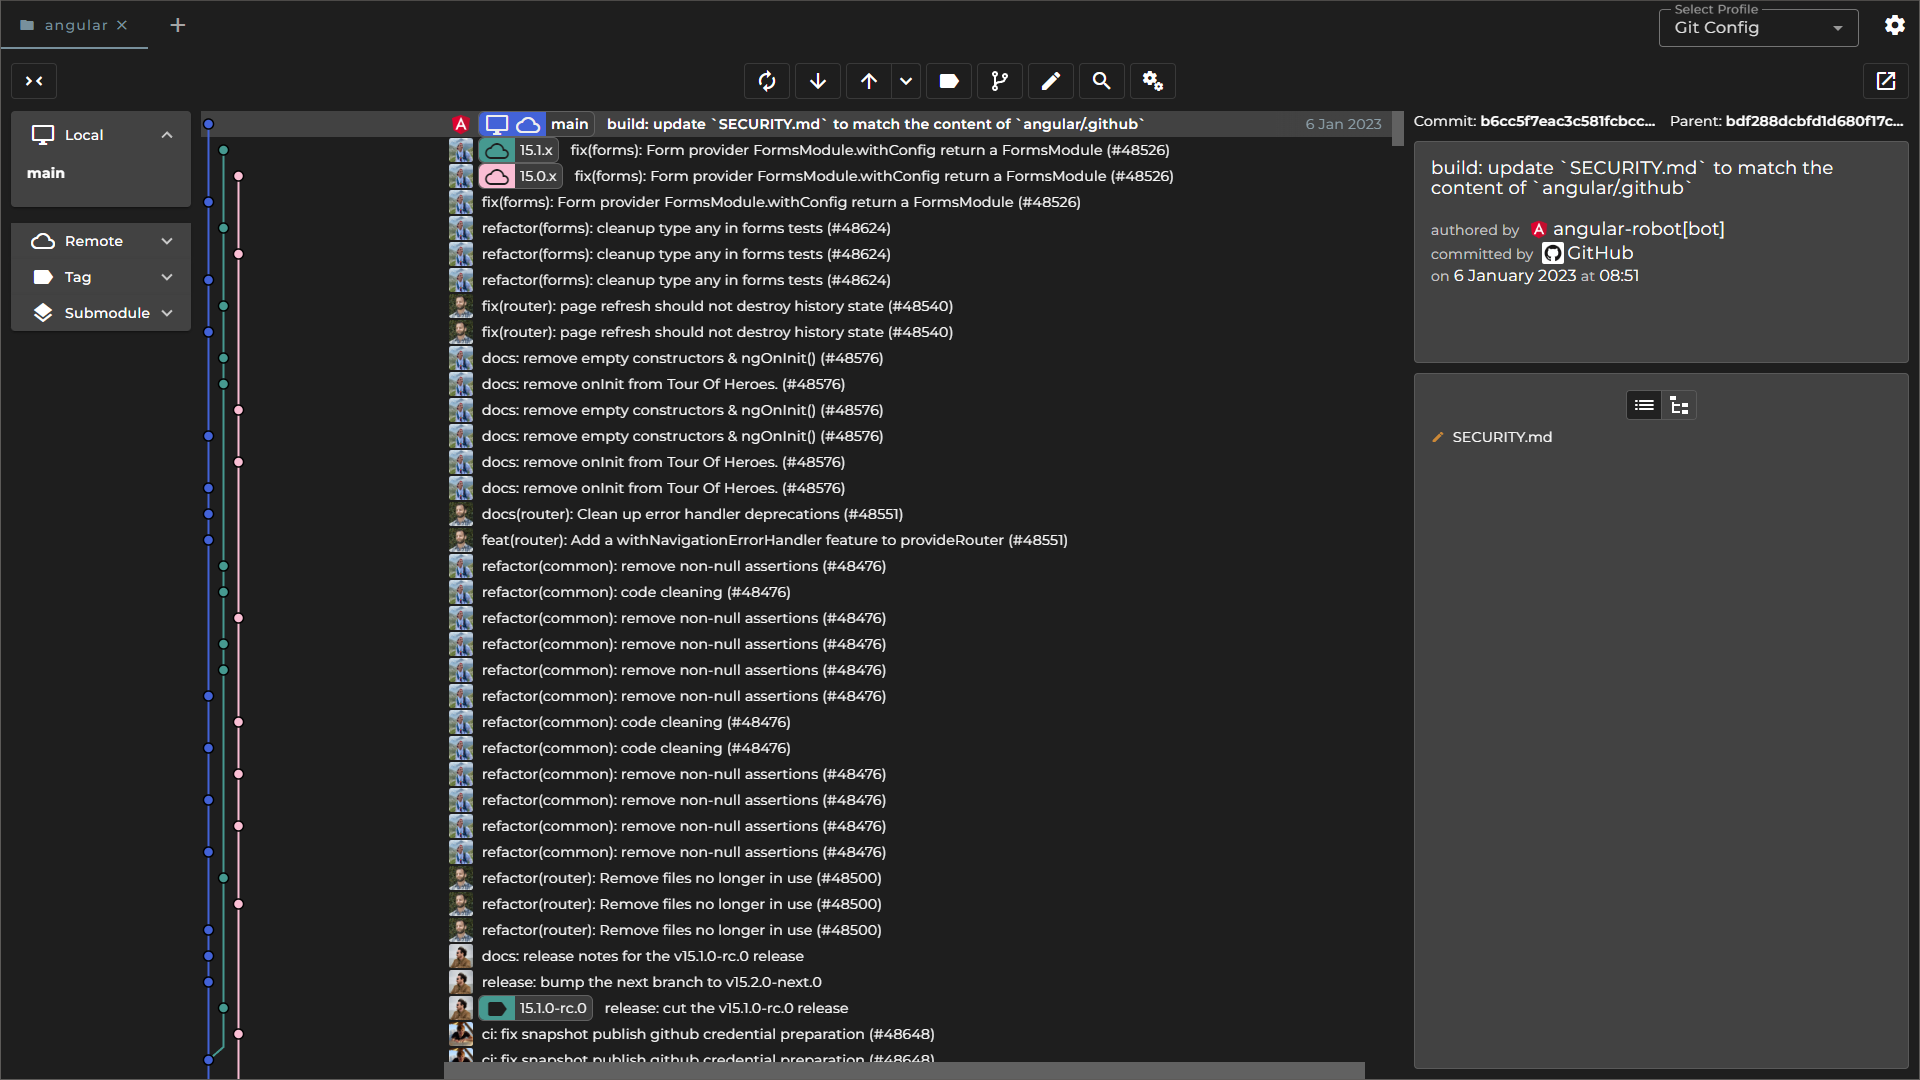Viewport: 1920px width, 1080px height.
Task: Open SECURITY.md changed file
Action: point(1501,437)
